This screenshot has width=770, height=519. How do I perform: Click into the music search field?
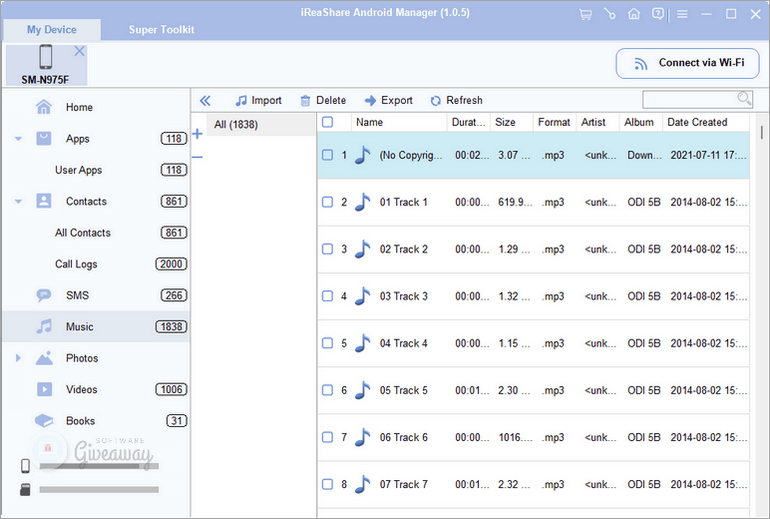click(689, 99)
